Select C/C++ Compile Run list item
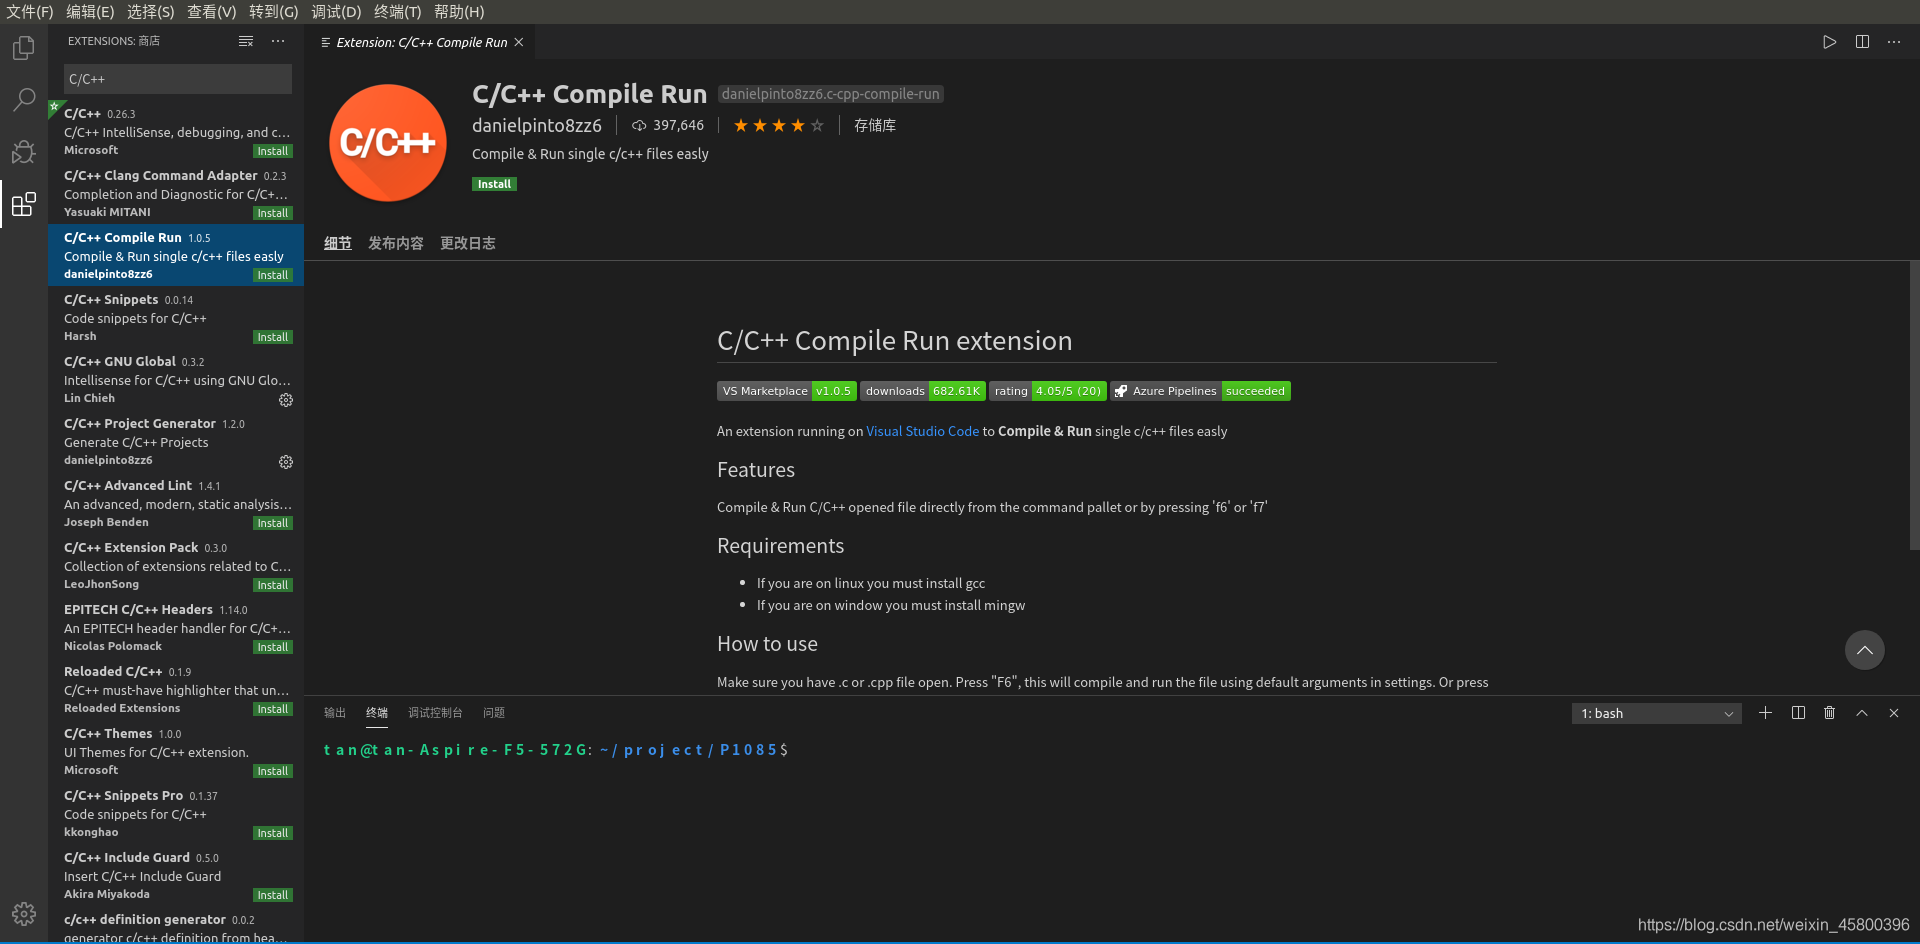The image size is (1920, 944). [176, 255]
